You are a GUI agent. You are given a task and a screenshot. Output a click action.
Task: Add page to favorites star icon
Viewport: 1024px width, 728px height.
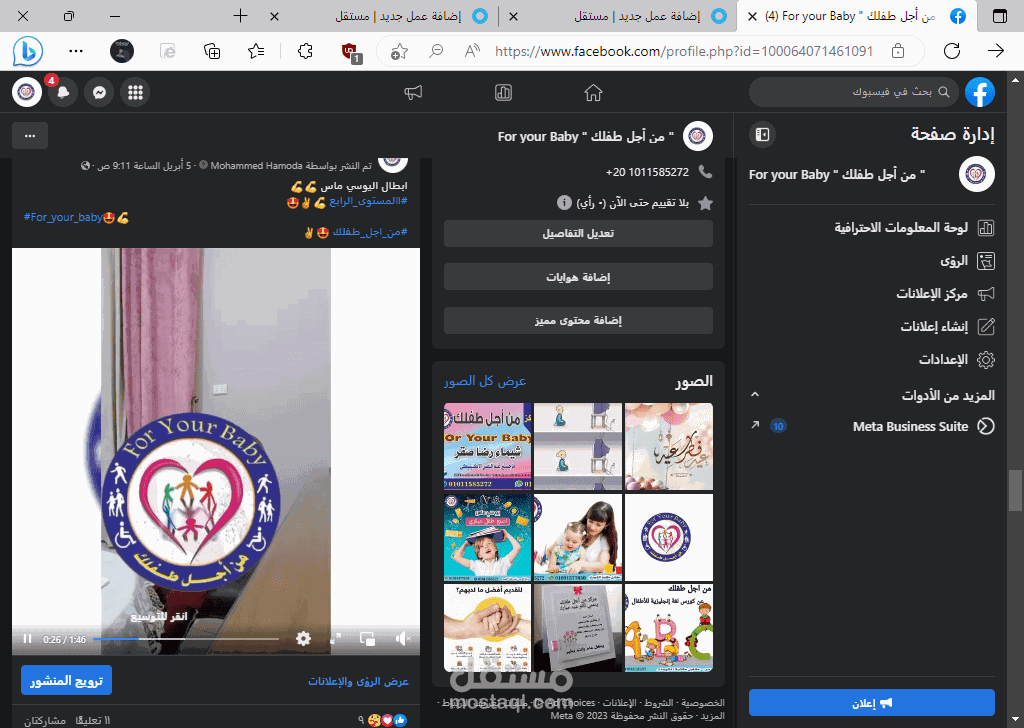pyautogui.click(x=398, y=52)
